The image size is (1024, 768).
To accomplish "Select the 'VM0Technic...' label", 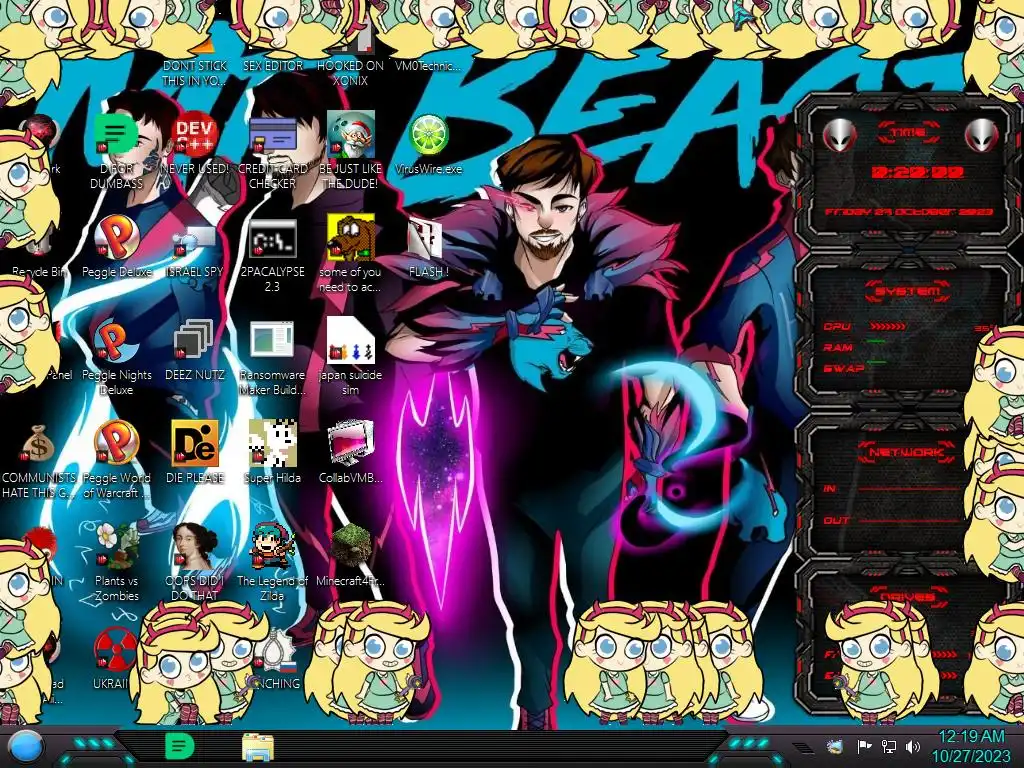I will [x=428, y=65].
